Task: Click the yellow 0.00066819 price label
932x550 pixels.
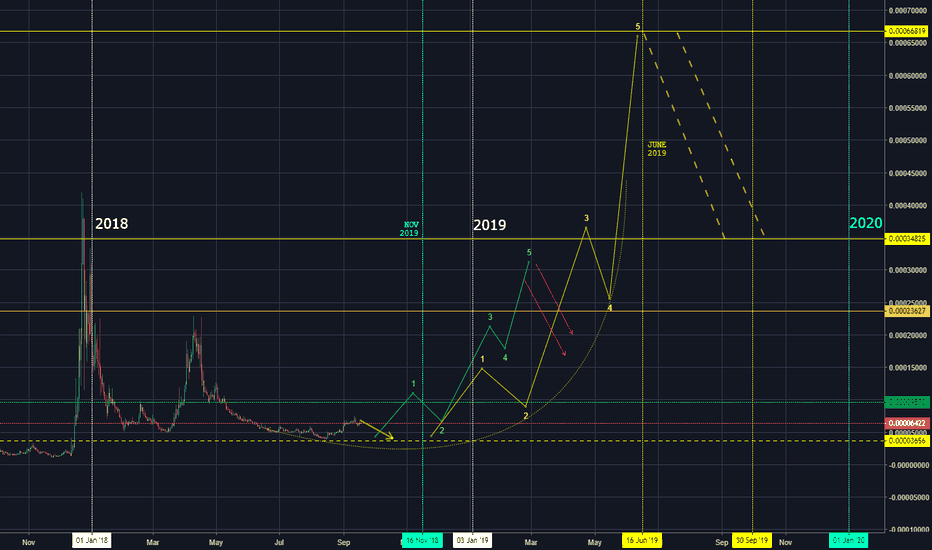Action: tap(906, 31)
